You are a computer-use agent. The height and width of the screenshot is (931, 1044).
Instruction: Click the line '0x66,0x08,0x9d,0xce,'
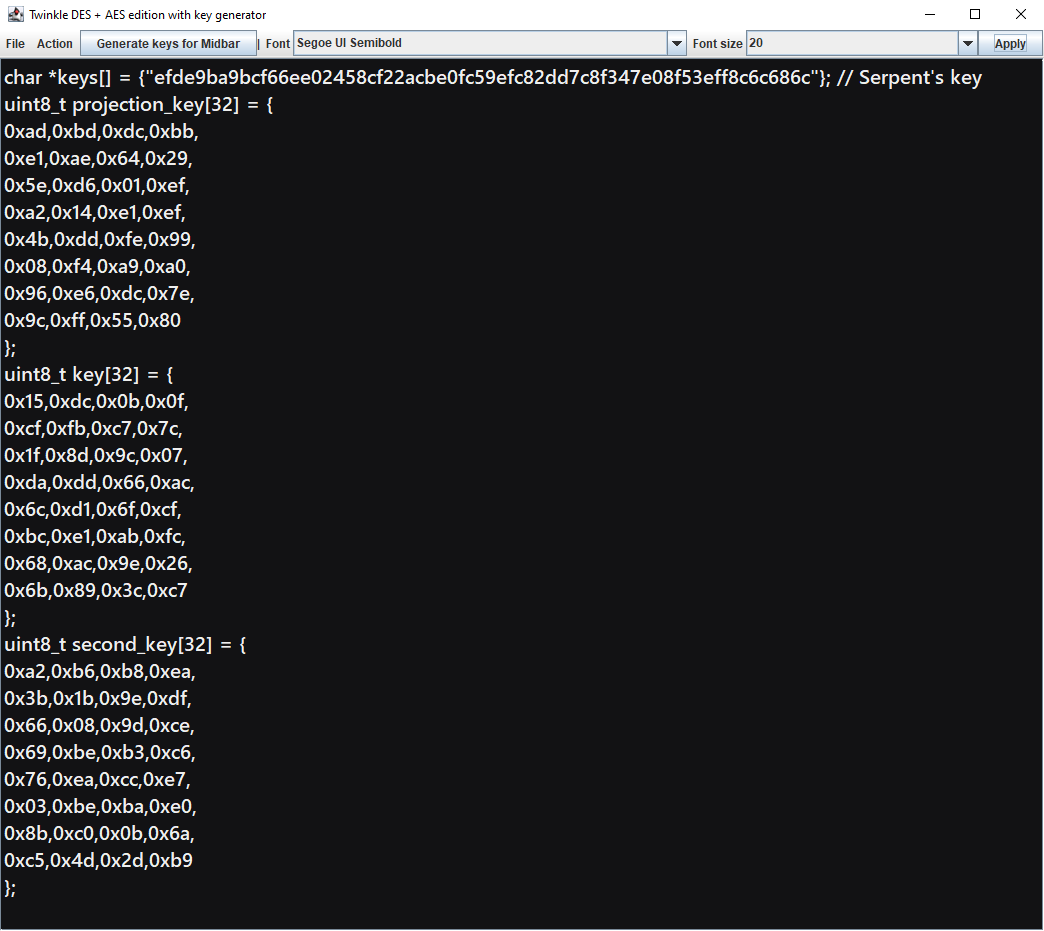pos(99,726)
